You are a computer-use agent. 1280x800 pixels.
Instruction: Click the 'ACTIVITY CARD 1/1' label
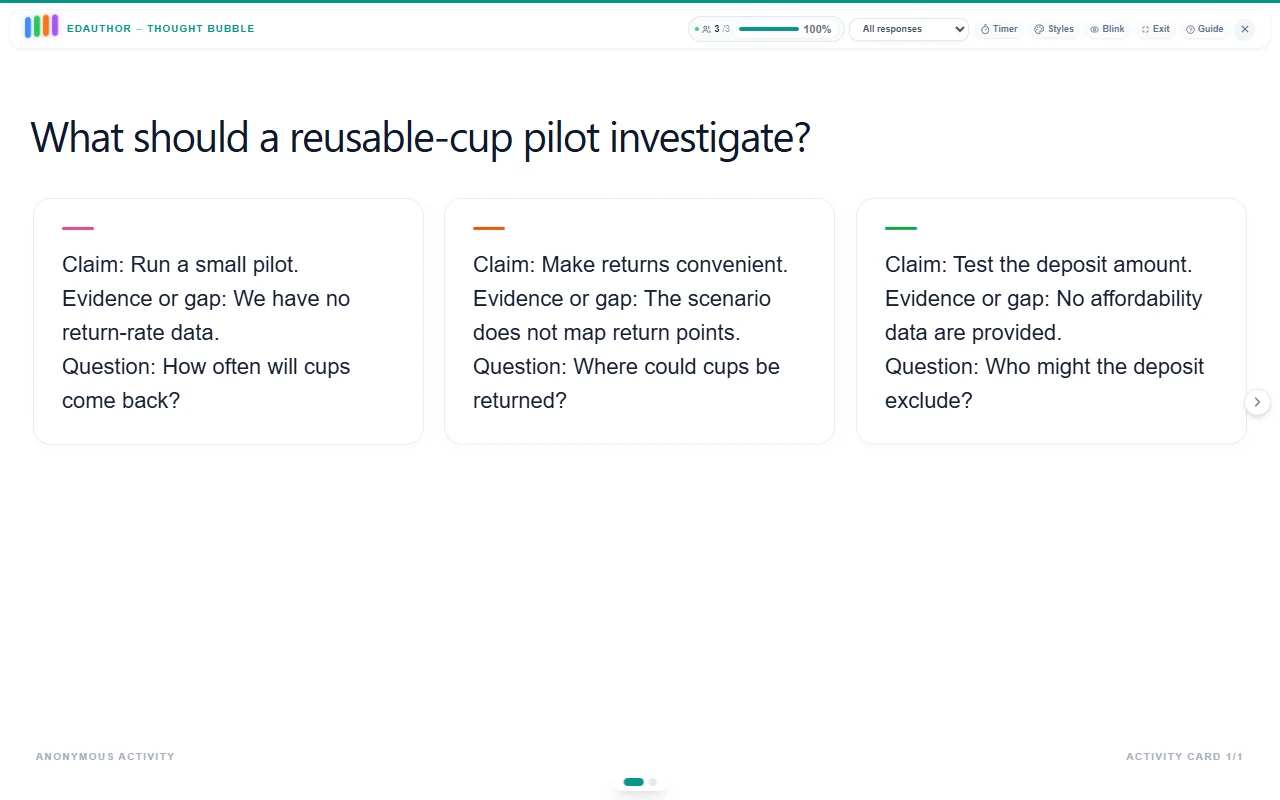(x=1184, y=757)
